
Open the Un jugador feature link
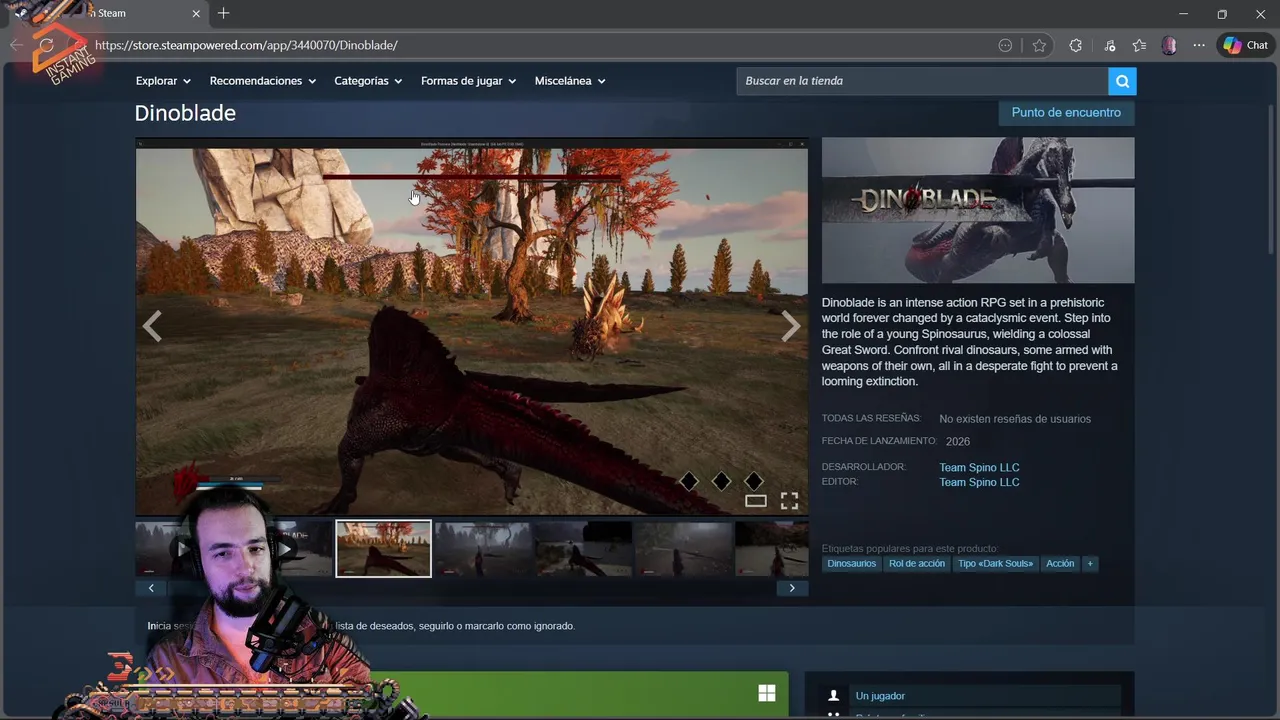[880, 696]
